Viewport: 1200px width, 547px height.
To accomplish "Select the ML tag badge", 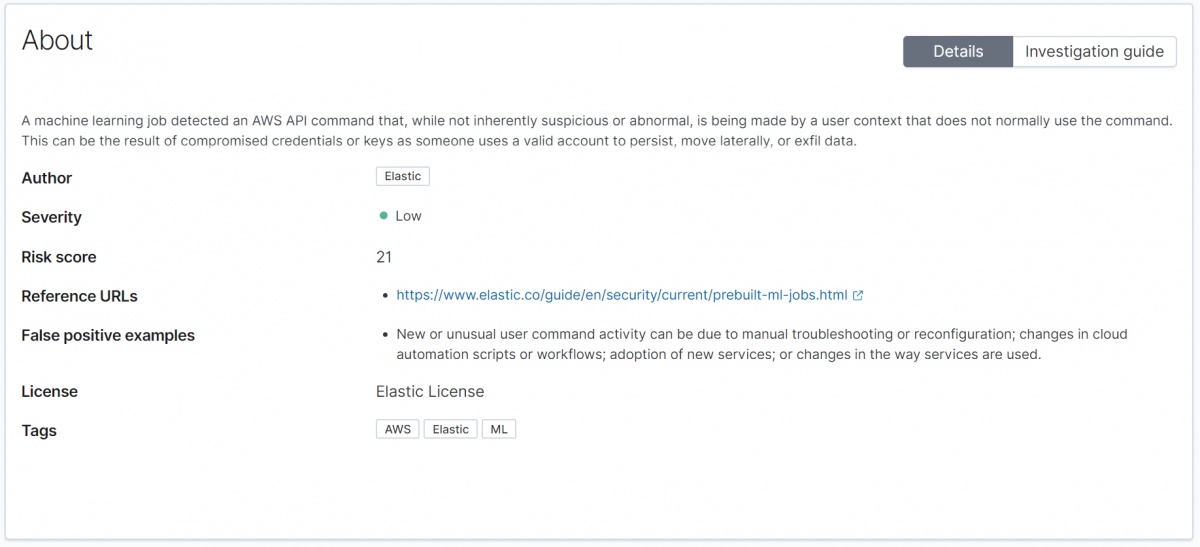I will coord(498,429).
